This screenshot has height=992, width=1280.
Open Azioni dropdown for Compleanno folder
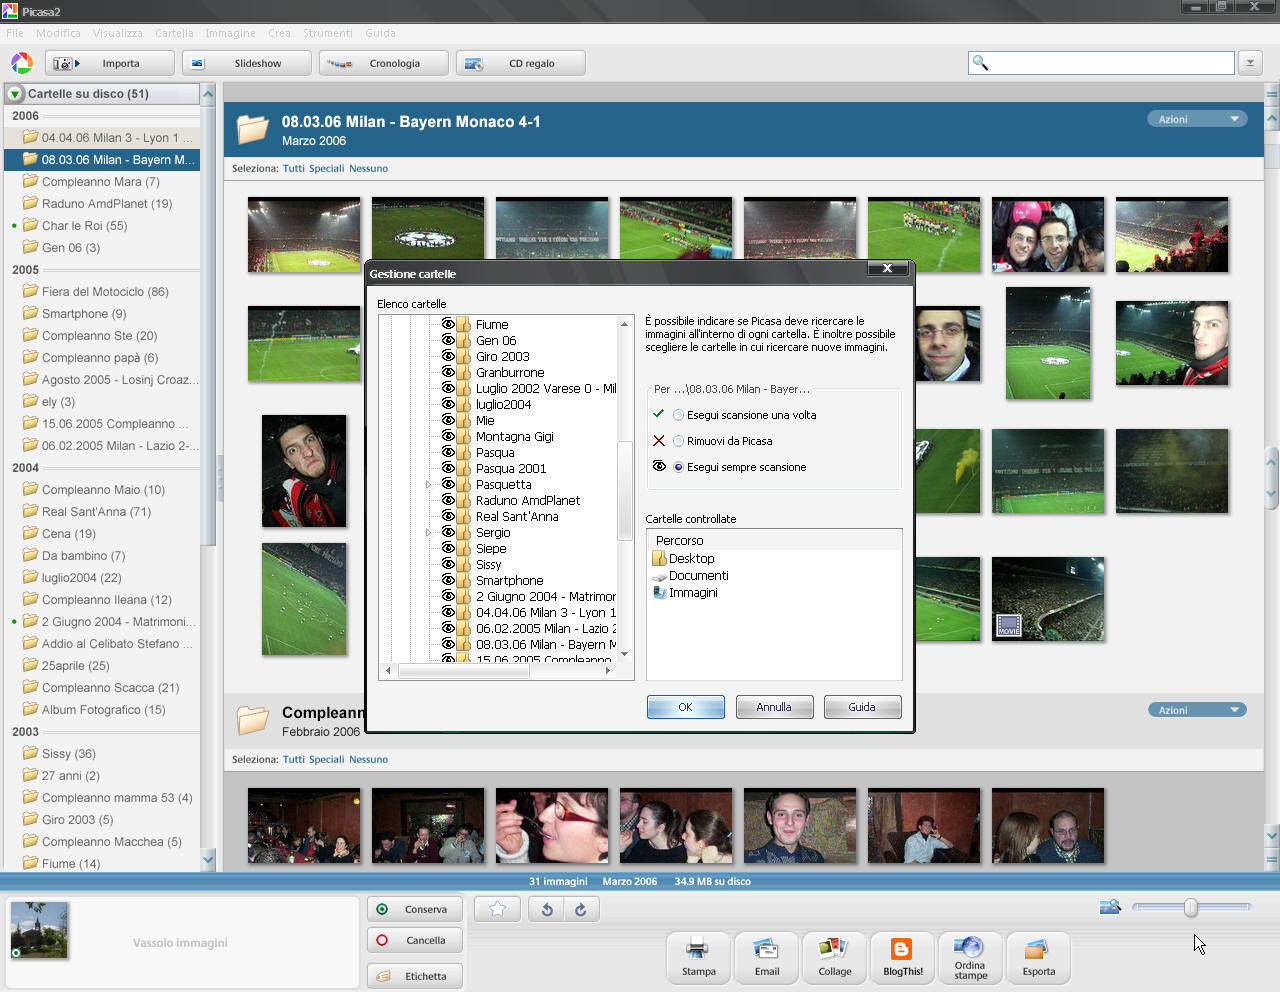[1198, 710]
